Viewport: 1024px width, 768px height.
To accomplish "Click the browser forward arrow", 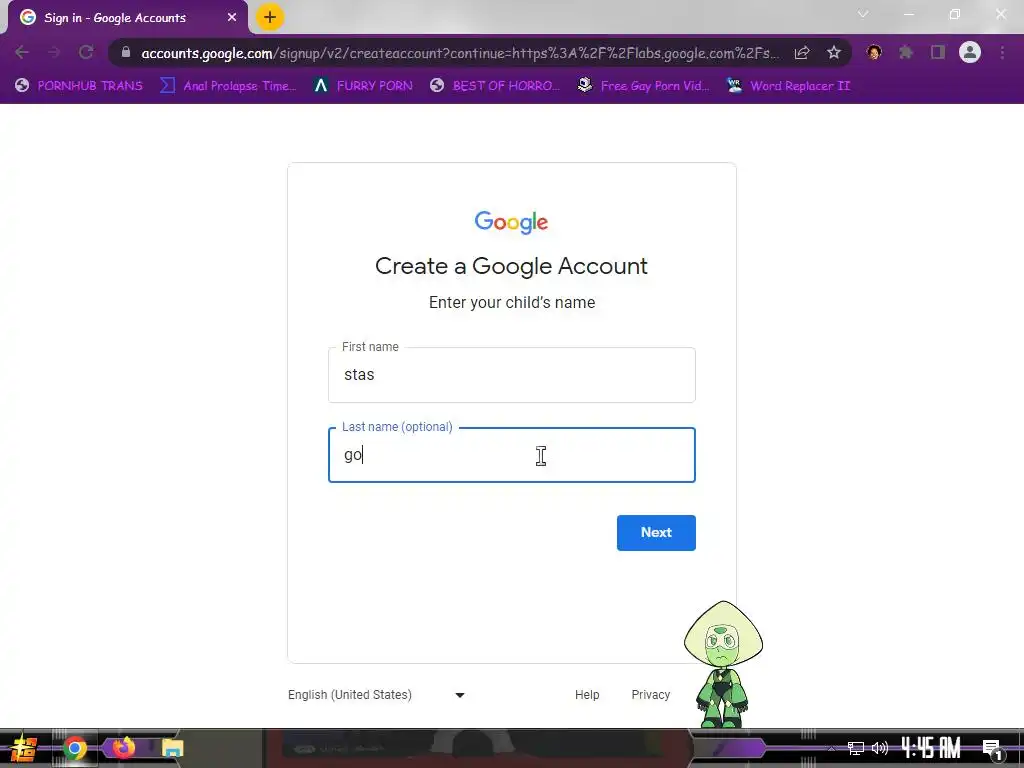I will [54, 52].
